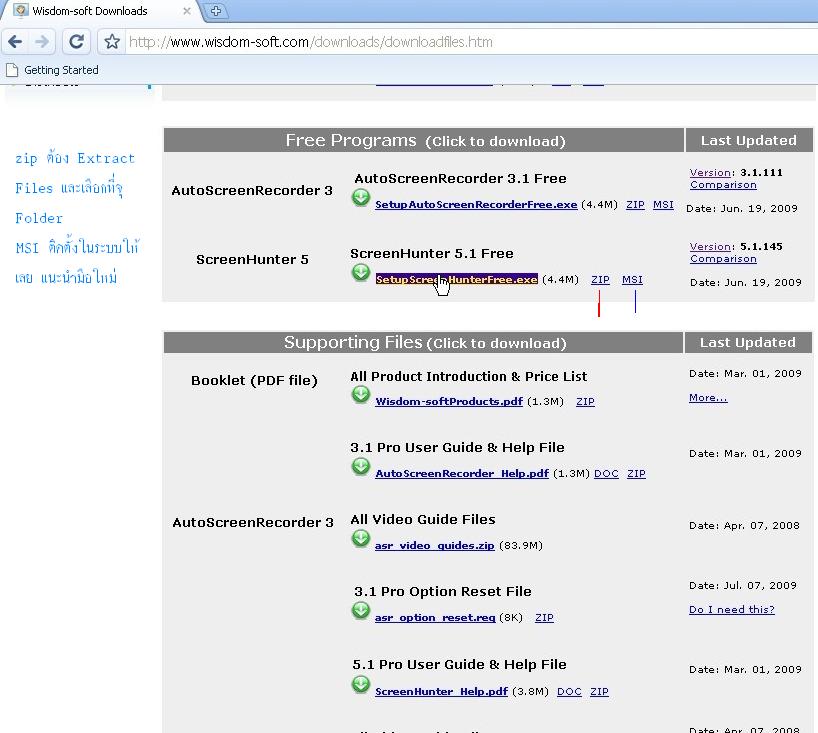Viewport: 818px width, 733px height.
Task: Click the 'Date: Jul. 07, 2009' text
Action: pyautogui.click(x=742, y=585)
